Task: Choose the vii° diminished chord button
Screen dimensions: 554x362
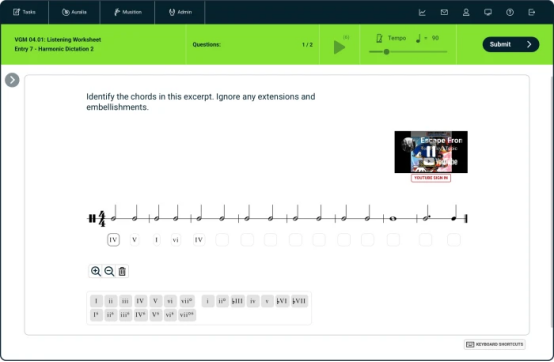Action: 187,301
